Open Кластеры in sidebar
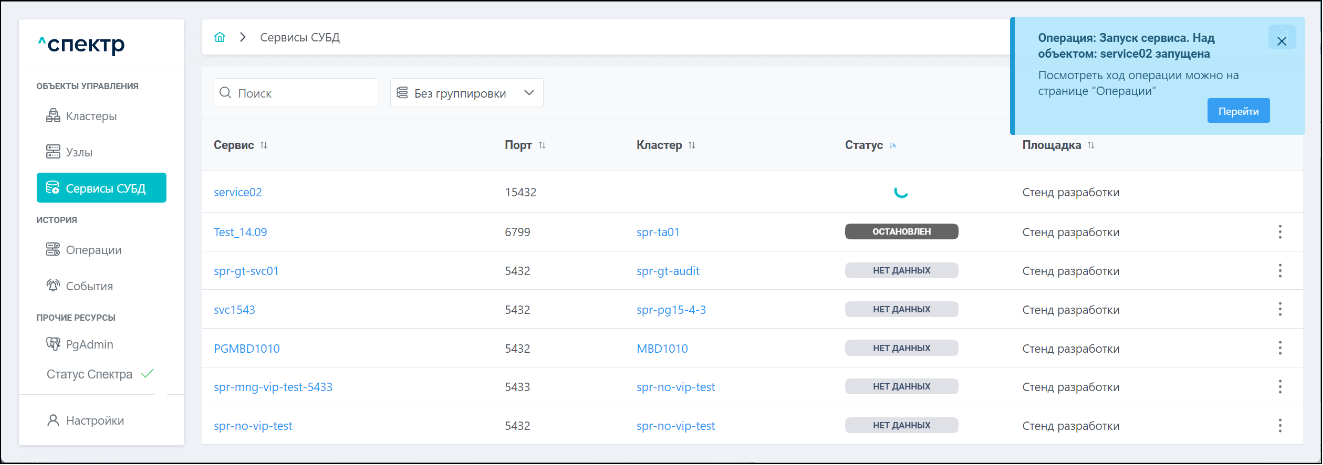This screenshot has width=1323, height=465. pos(91,116)
